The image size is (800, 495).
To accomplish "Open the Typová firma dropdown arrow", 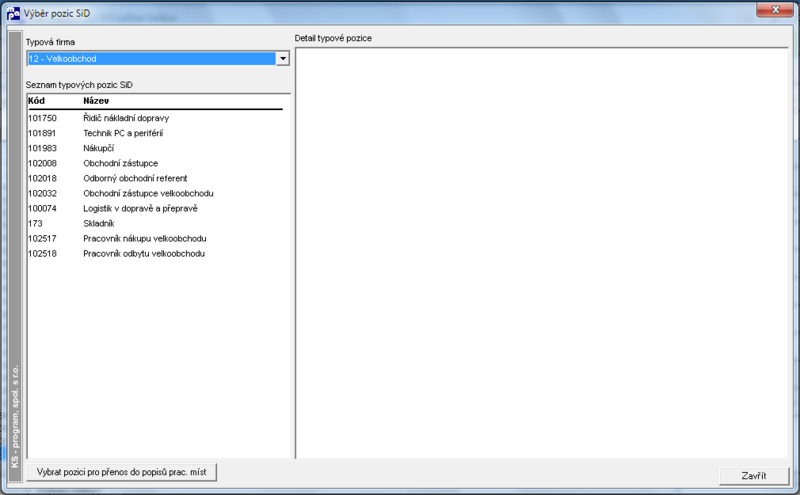I will [x=283, y=59].
